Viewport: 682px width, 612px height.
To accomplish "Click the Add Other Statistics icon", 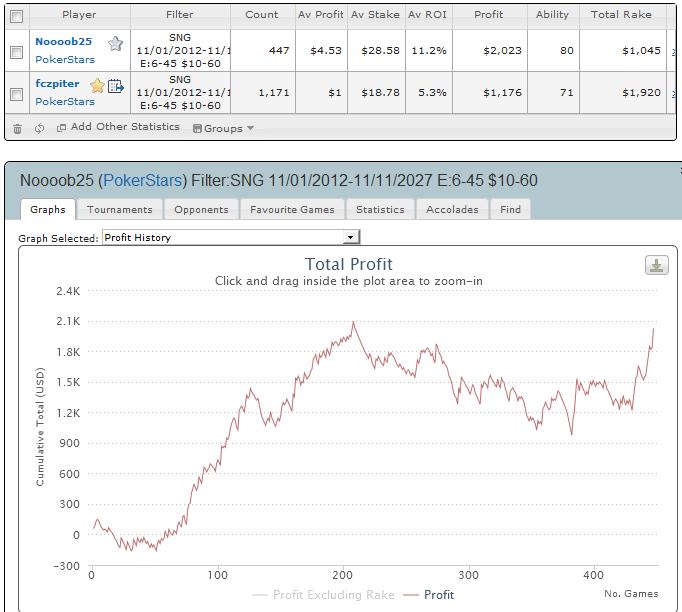I will 61,127.
